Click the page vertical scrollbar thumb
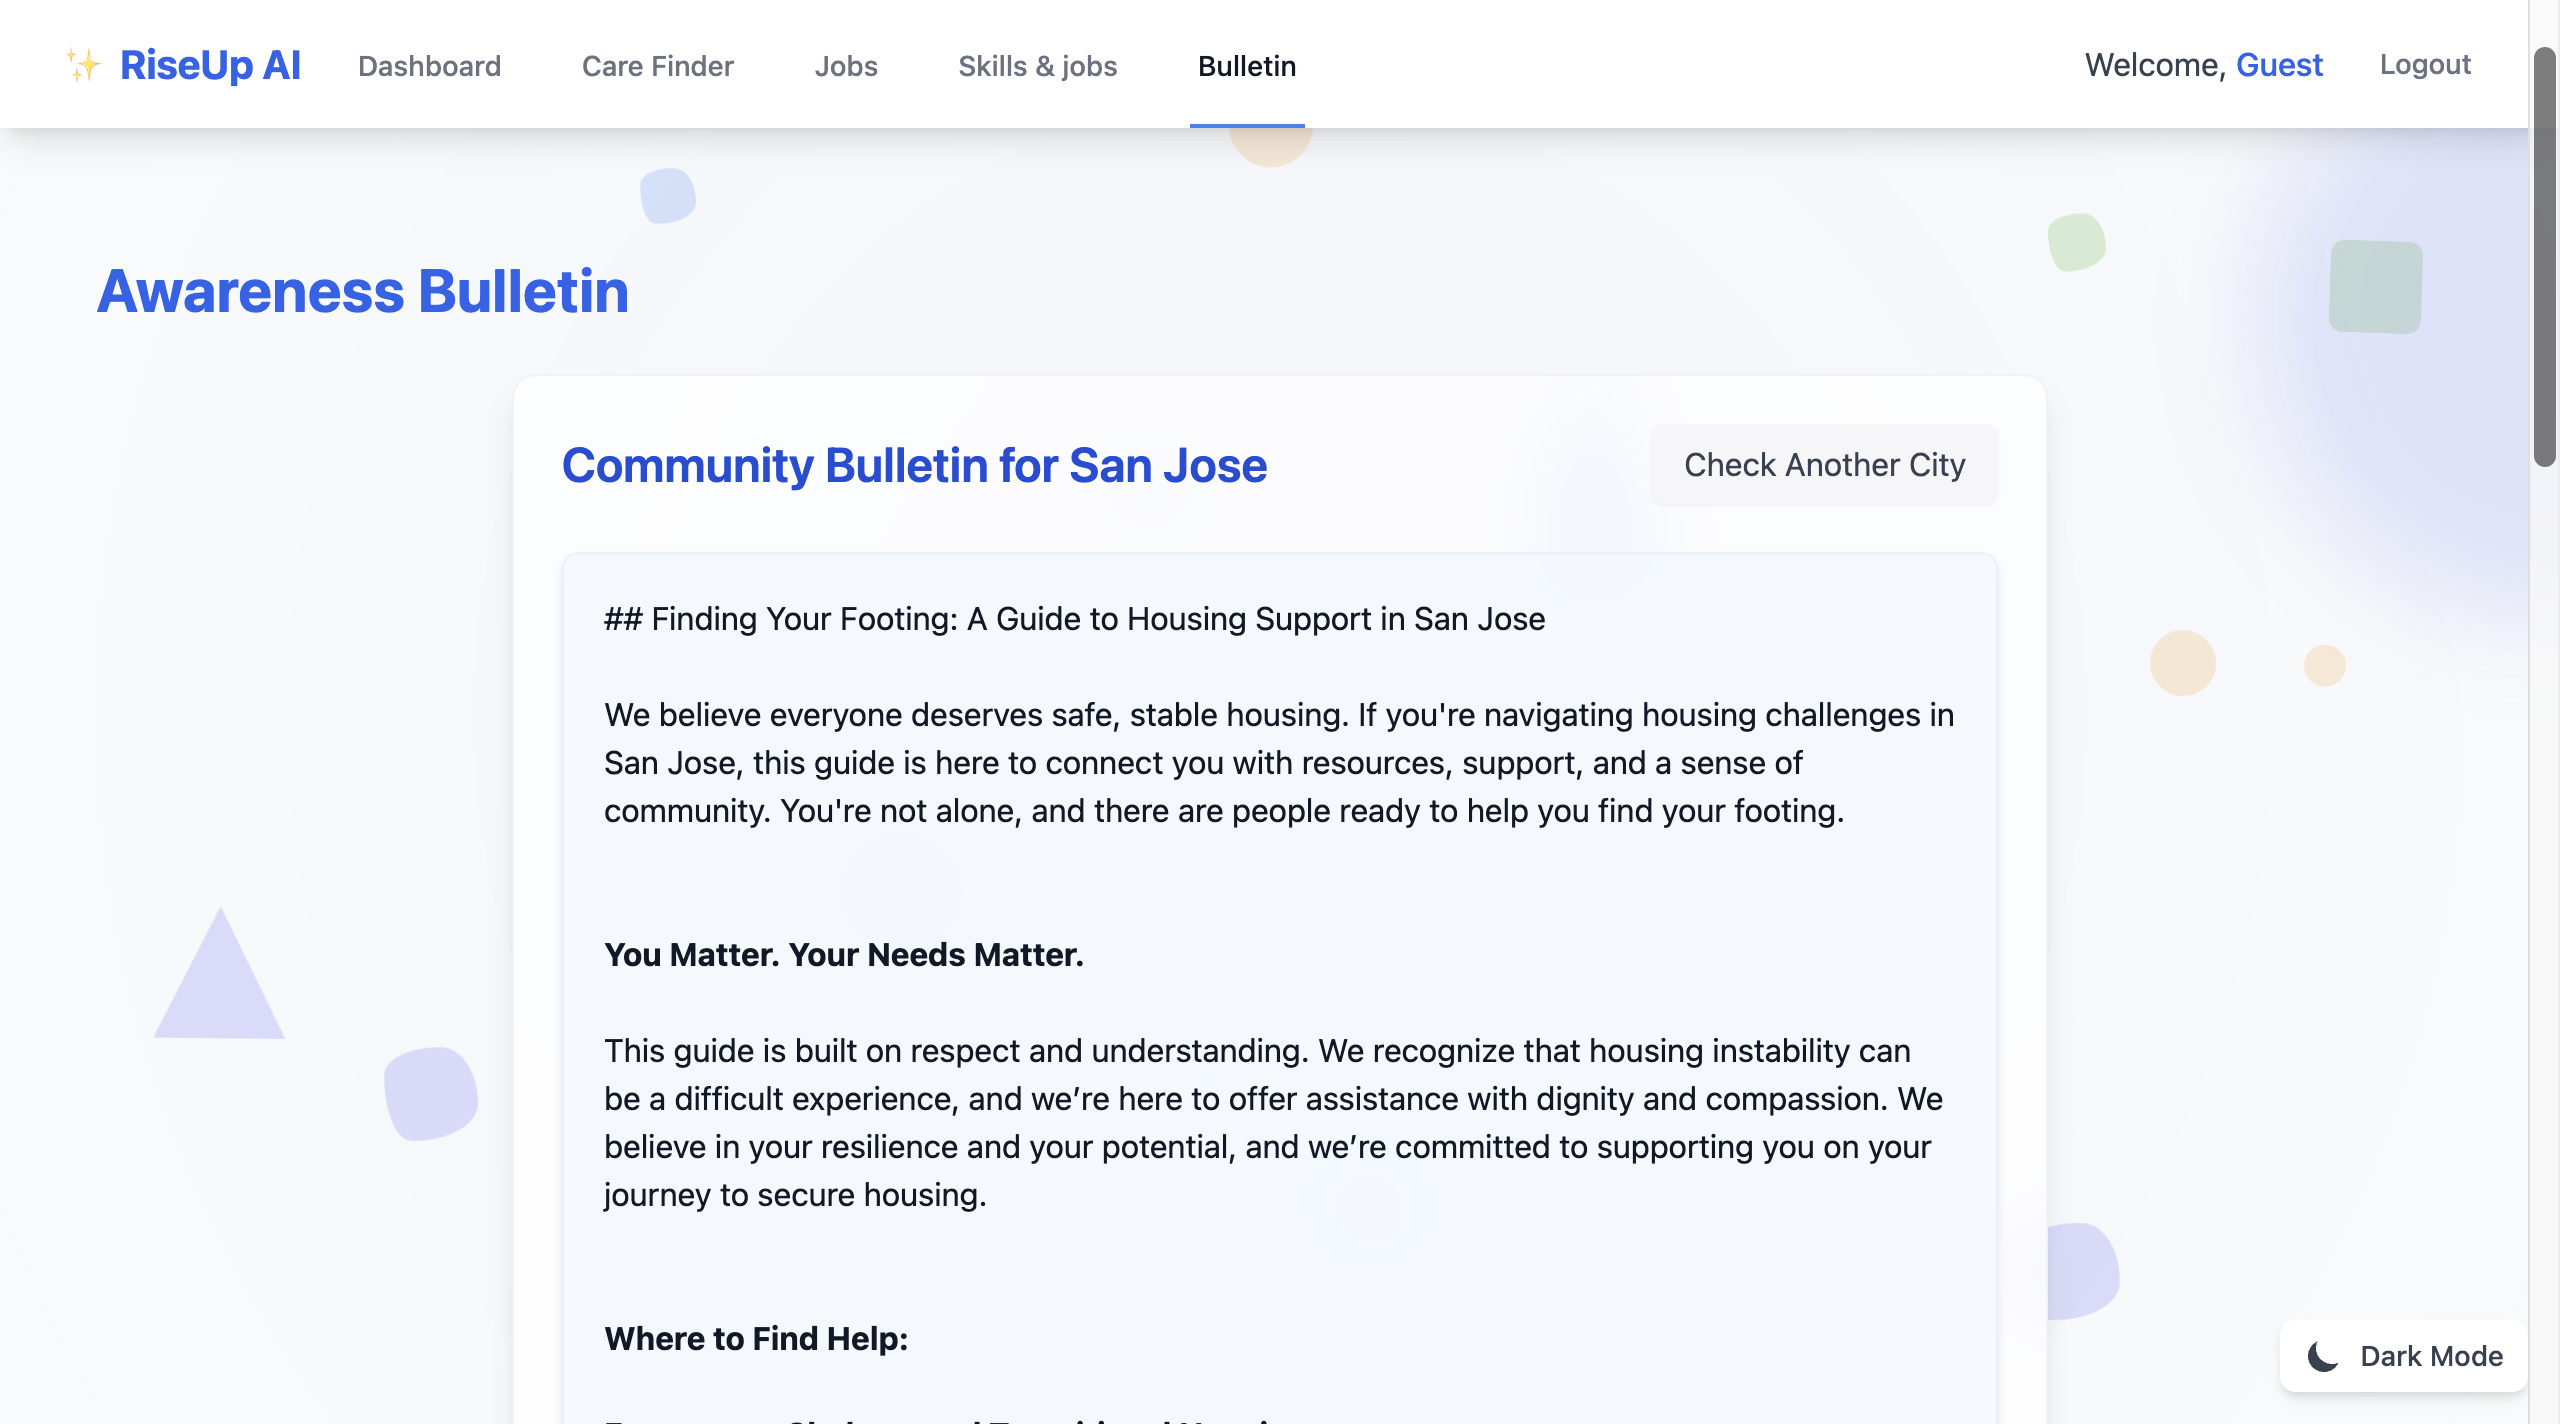The width and height of the screenshot is (2560, 1424). 2544,255
